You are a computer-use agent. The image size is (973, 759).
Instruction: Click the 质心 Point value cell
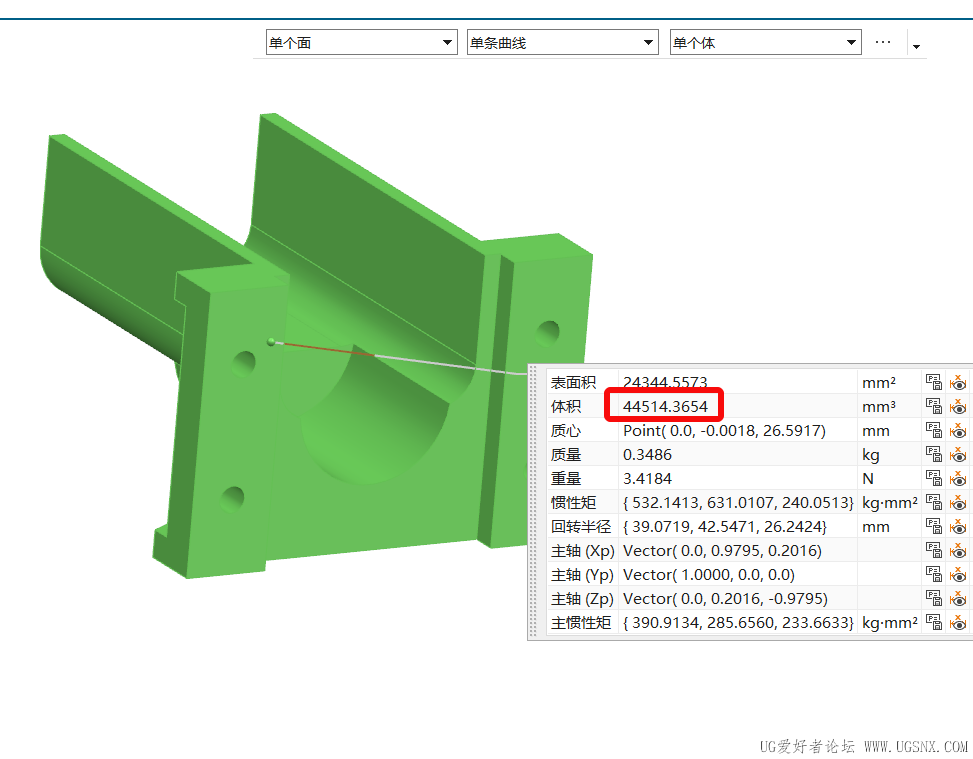click(738, 430)
